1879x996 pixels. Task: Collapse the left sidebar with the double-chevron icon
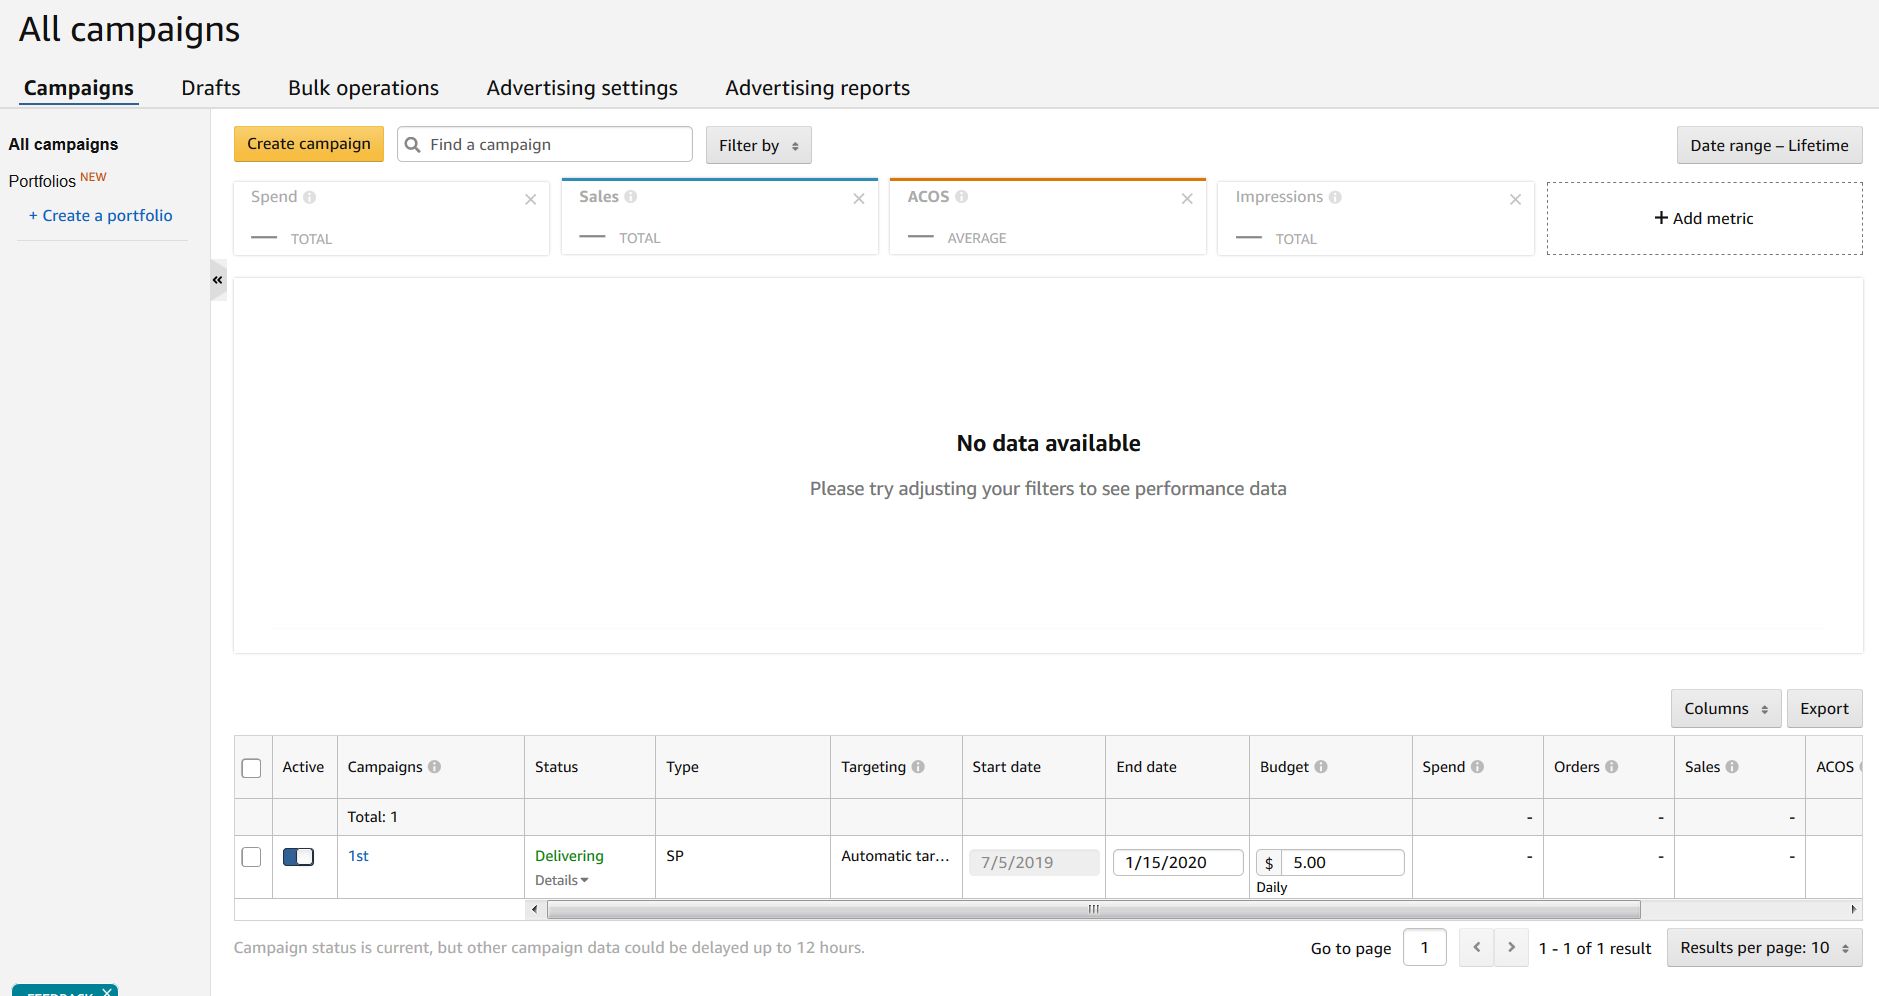click(x=217, y=280)
